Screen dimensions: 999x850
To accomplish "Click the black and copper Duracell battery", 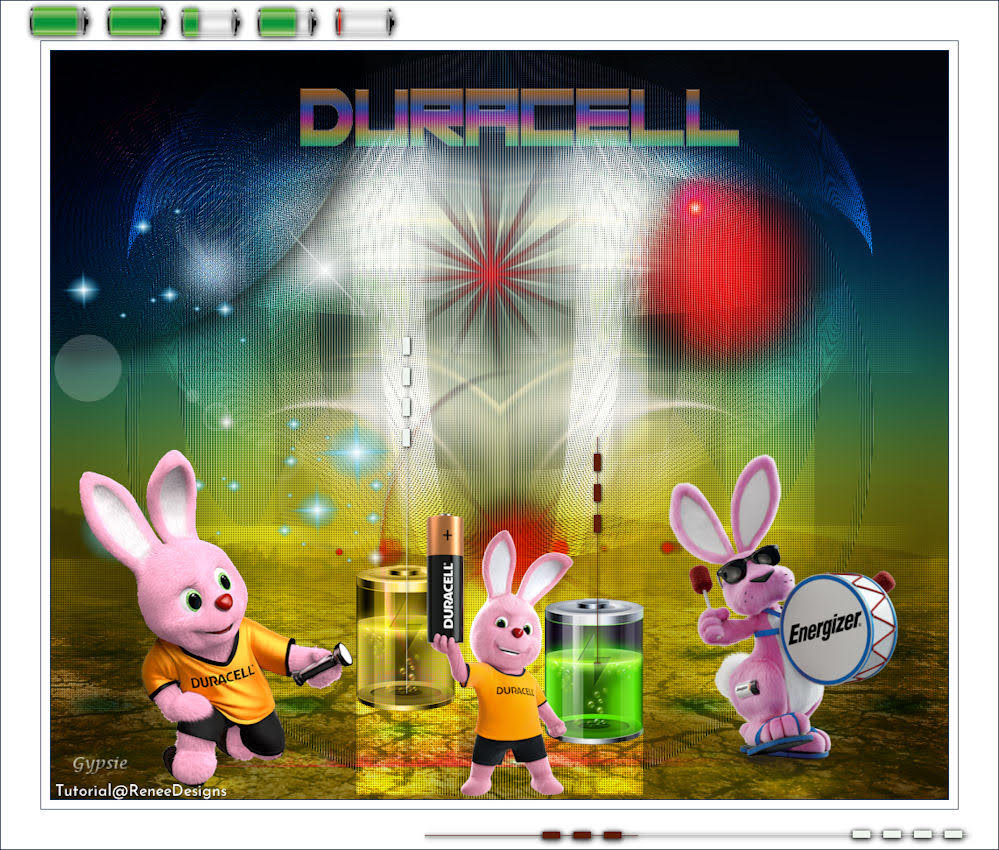I will (445, 578).
